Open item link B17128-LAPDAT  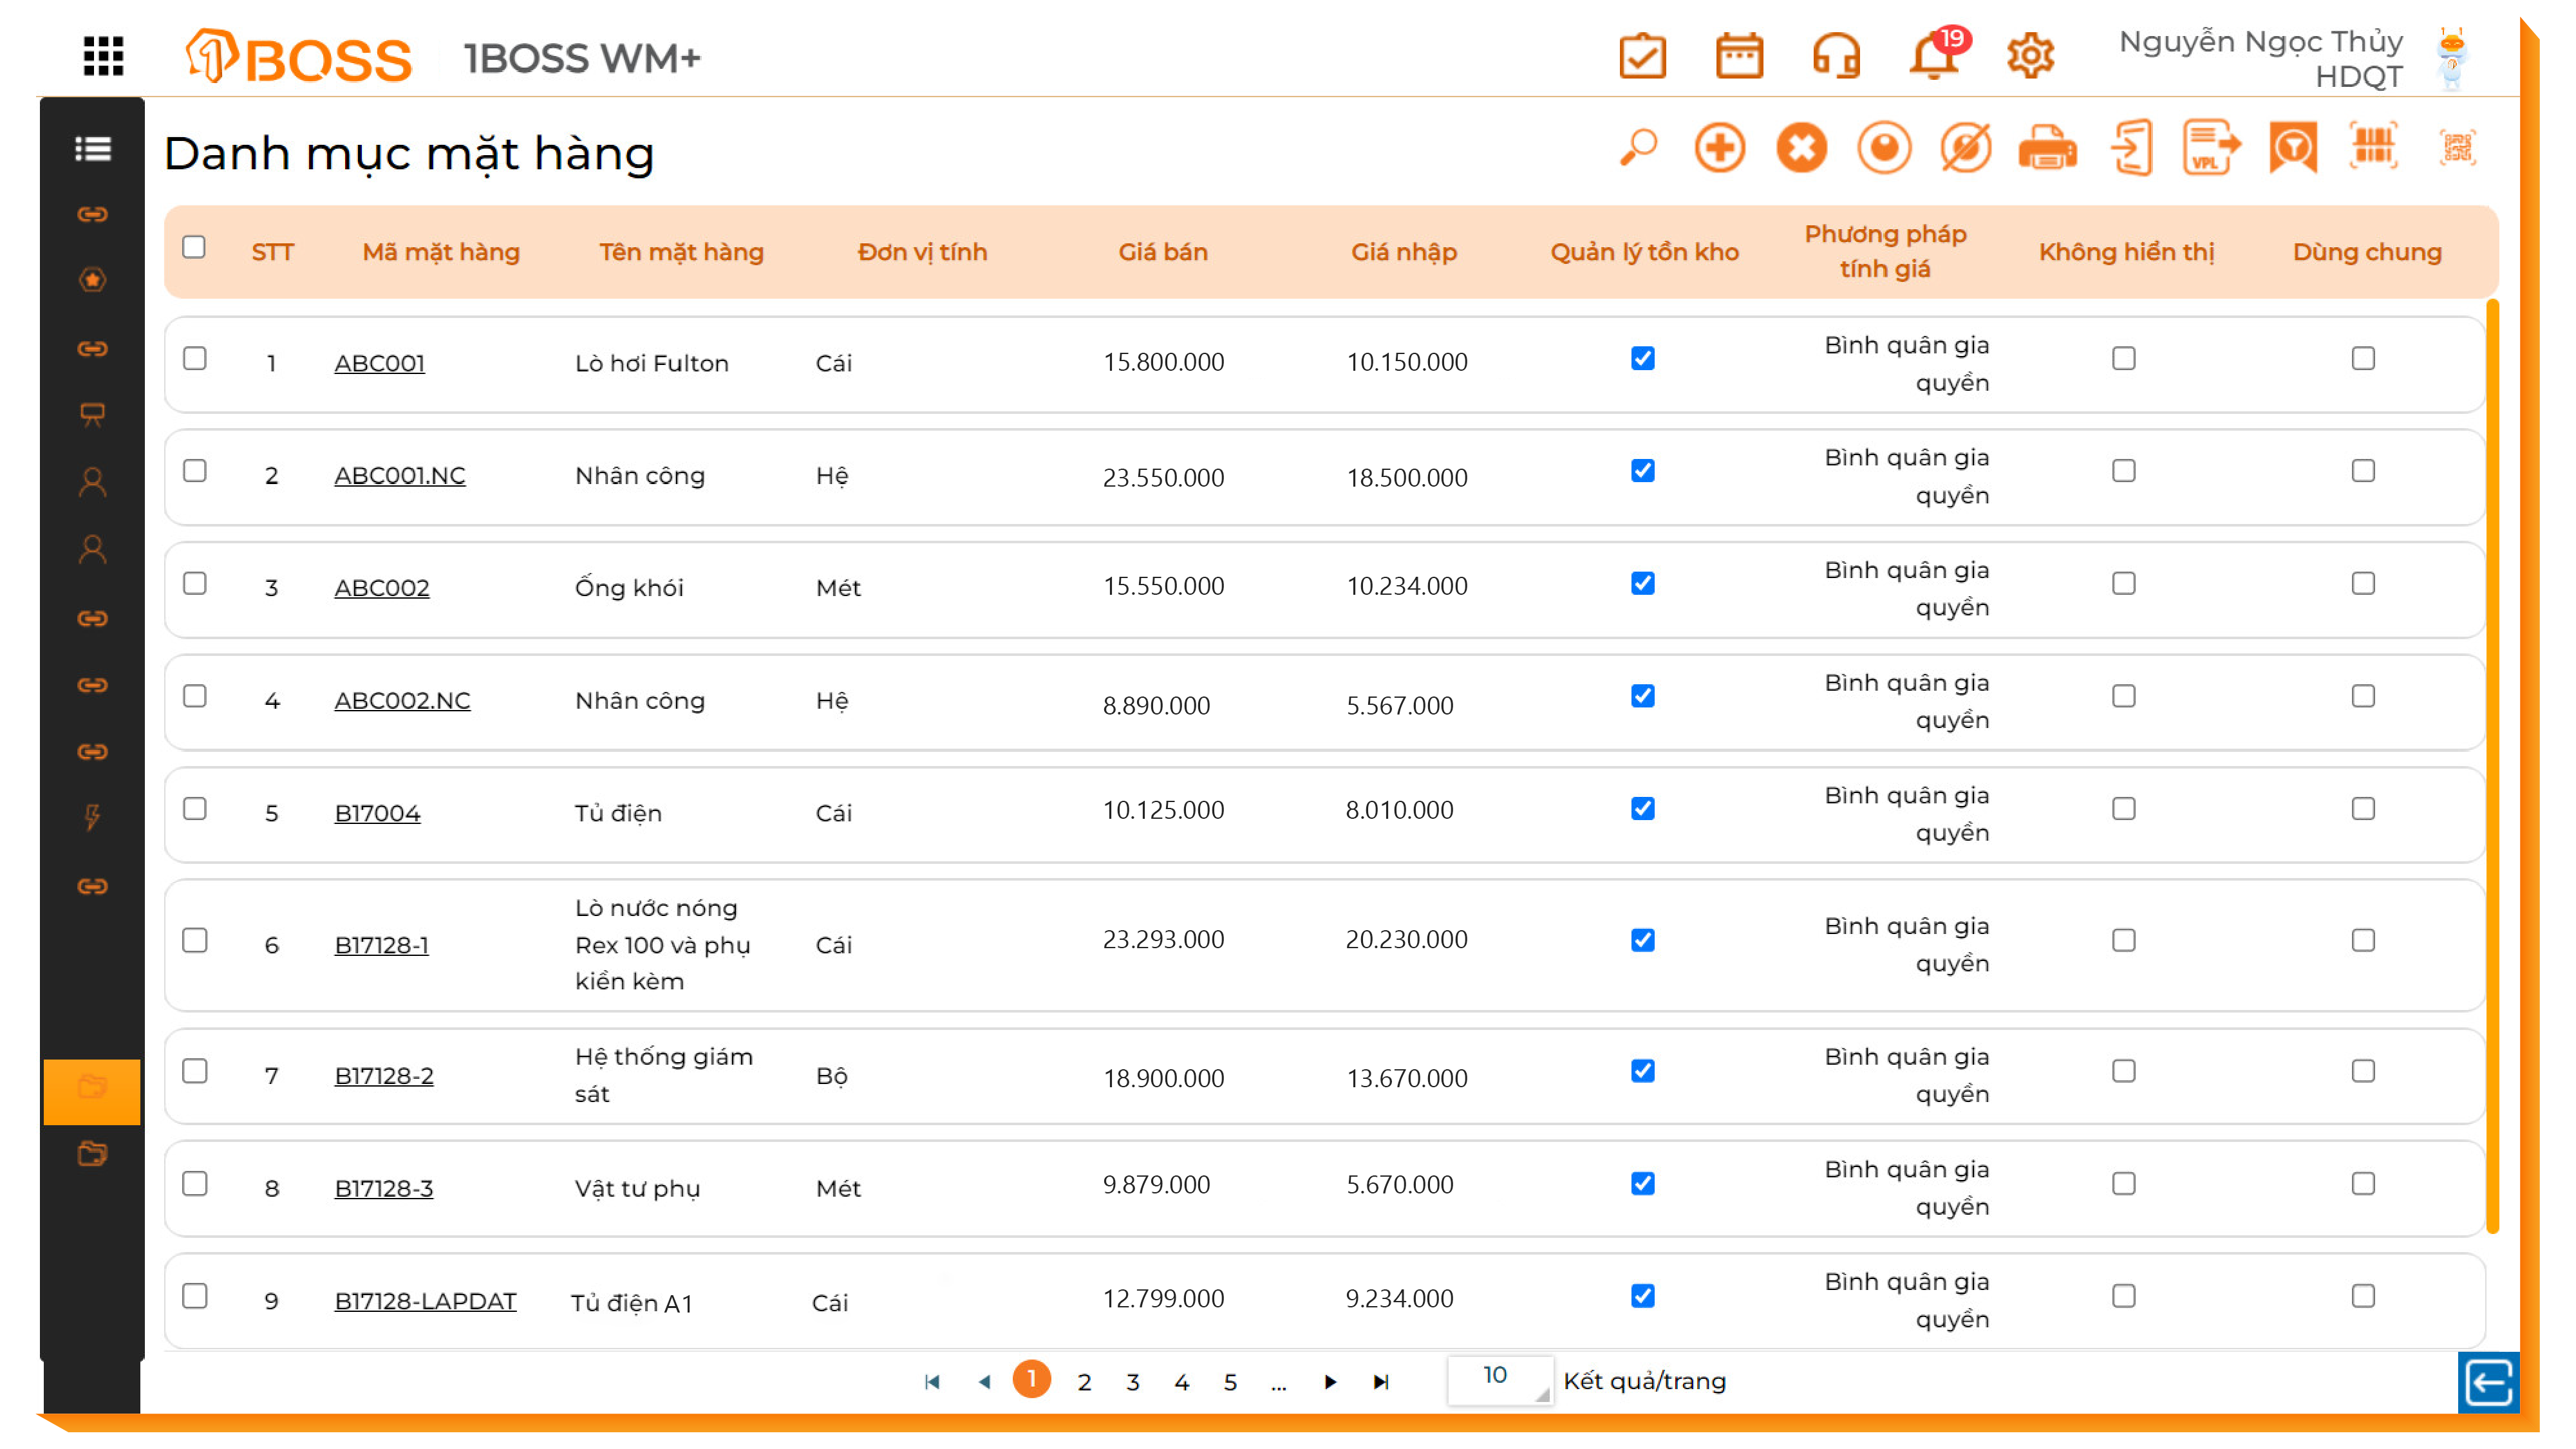425,1301
